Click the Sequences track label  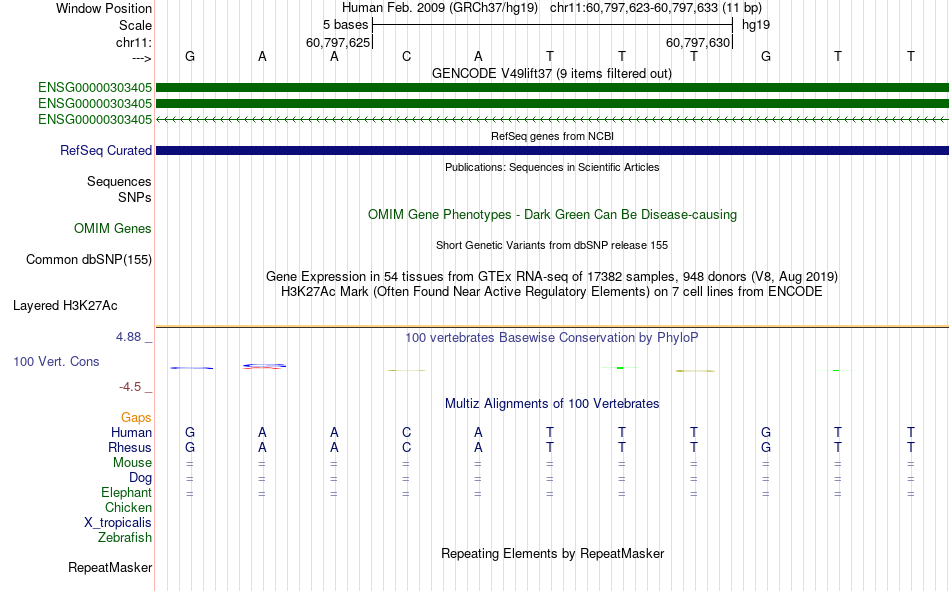click(x=119, y=181)
